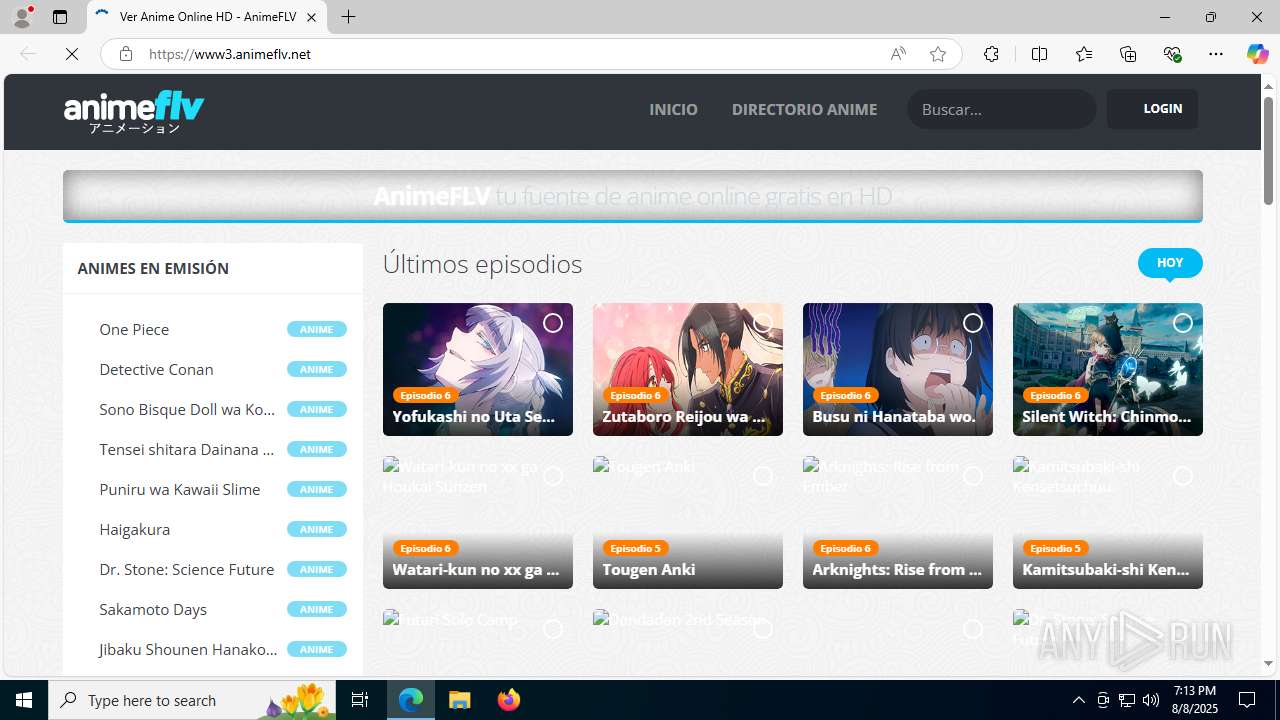This screenshot has height=720, width=1280.
Task: Open Dr. Stone: Science Future link
Action: coord(186,569)
